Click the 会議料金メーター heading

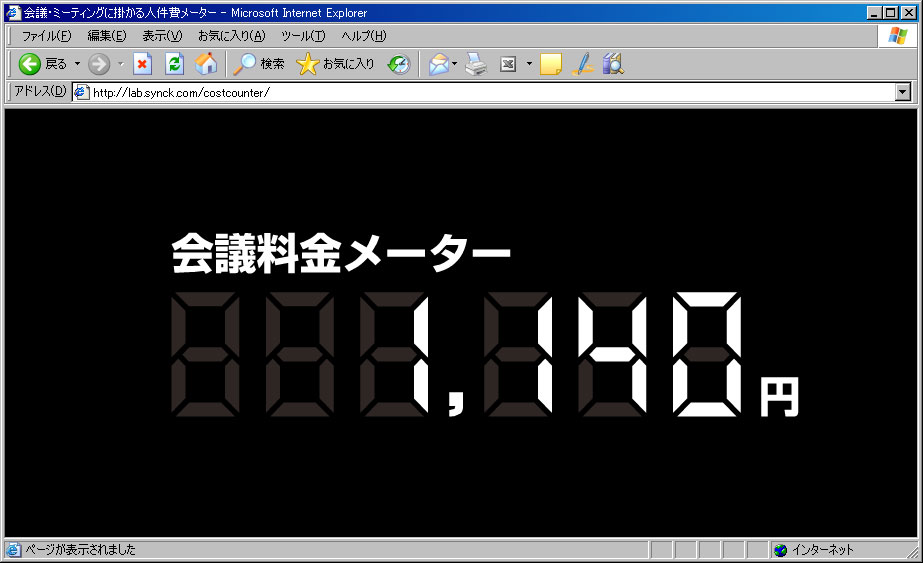(x=341, y=253)
